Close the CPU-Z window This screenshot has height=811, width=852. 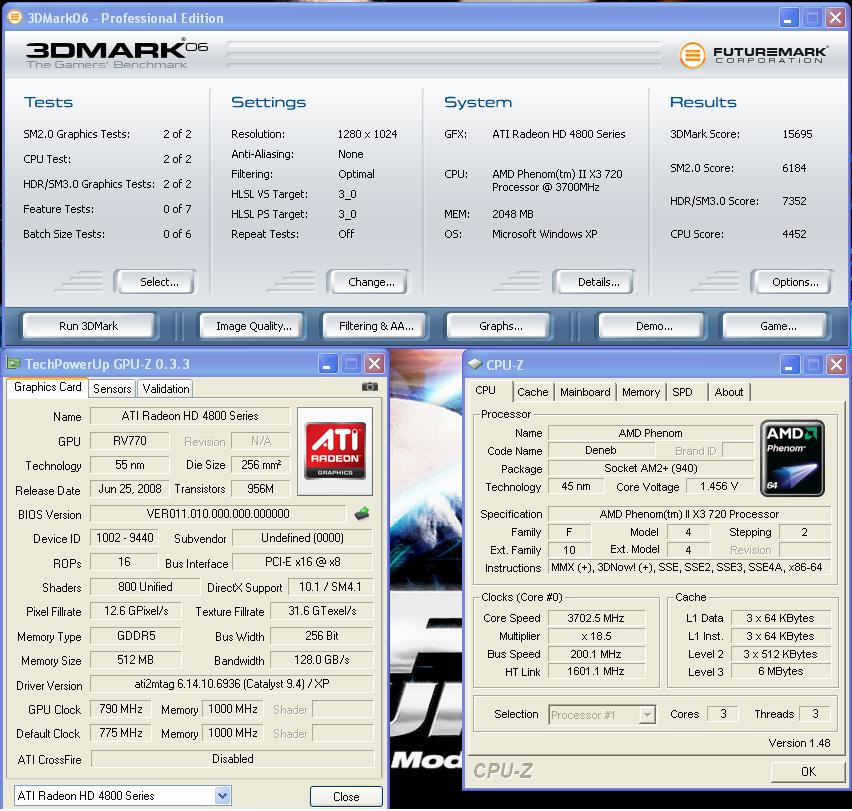click(x=836, y=364)
